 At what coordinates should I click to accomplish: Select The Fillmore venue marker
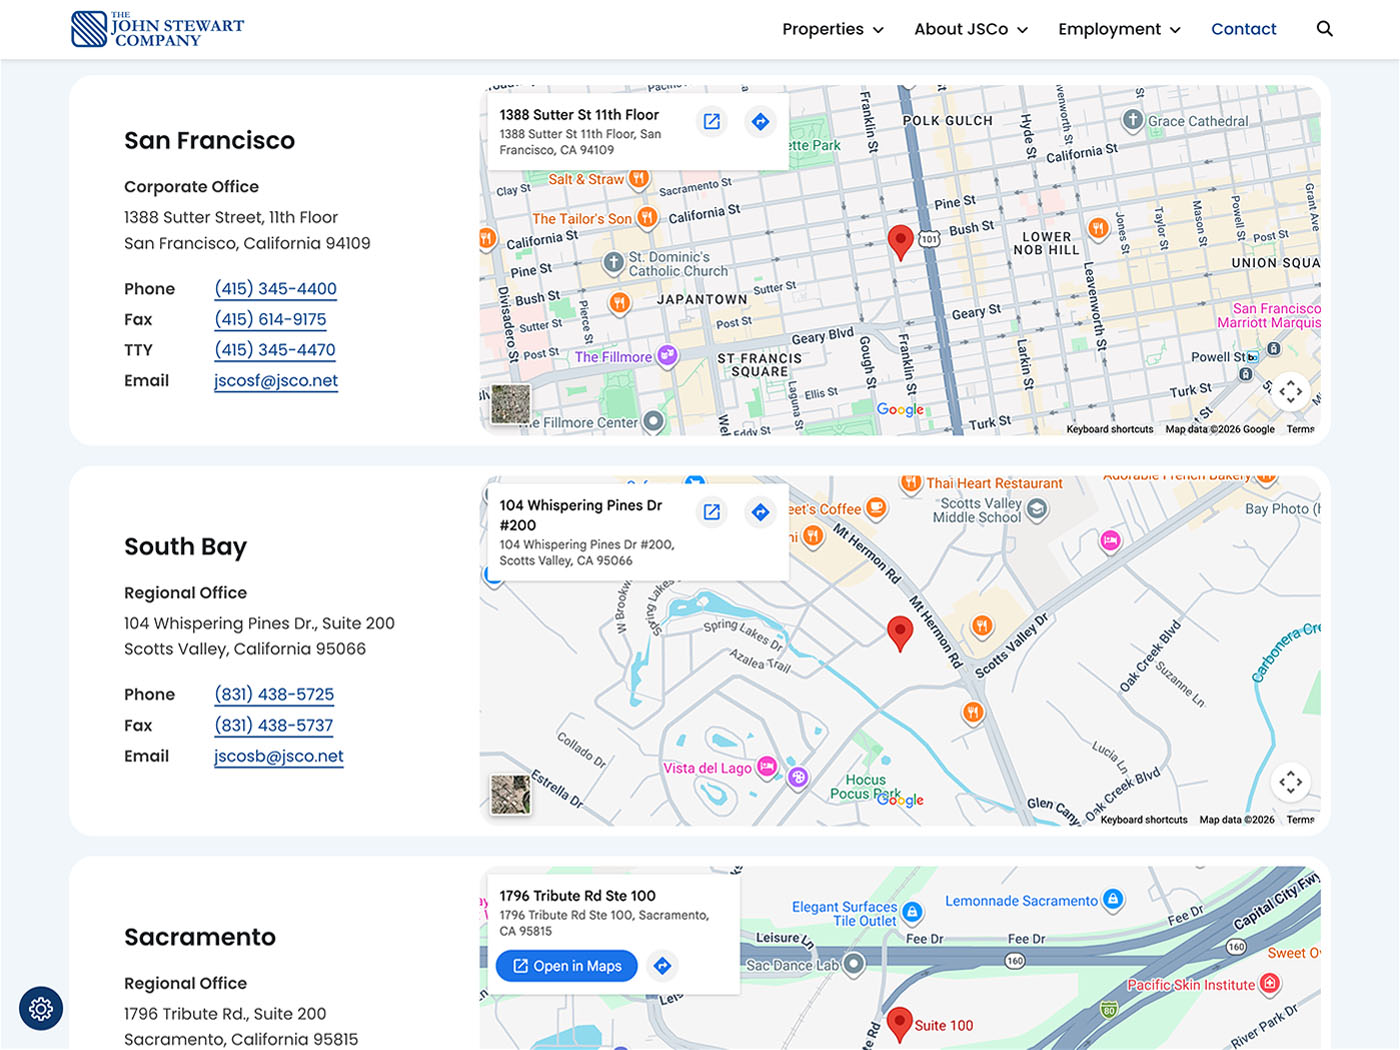coord(667,356)
